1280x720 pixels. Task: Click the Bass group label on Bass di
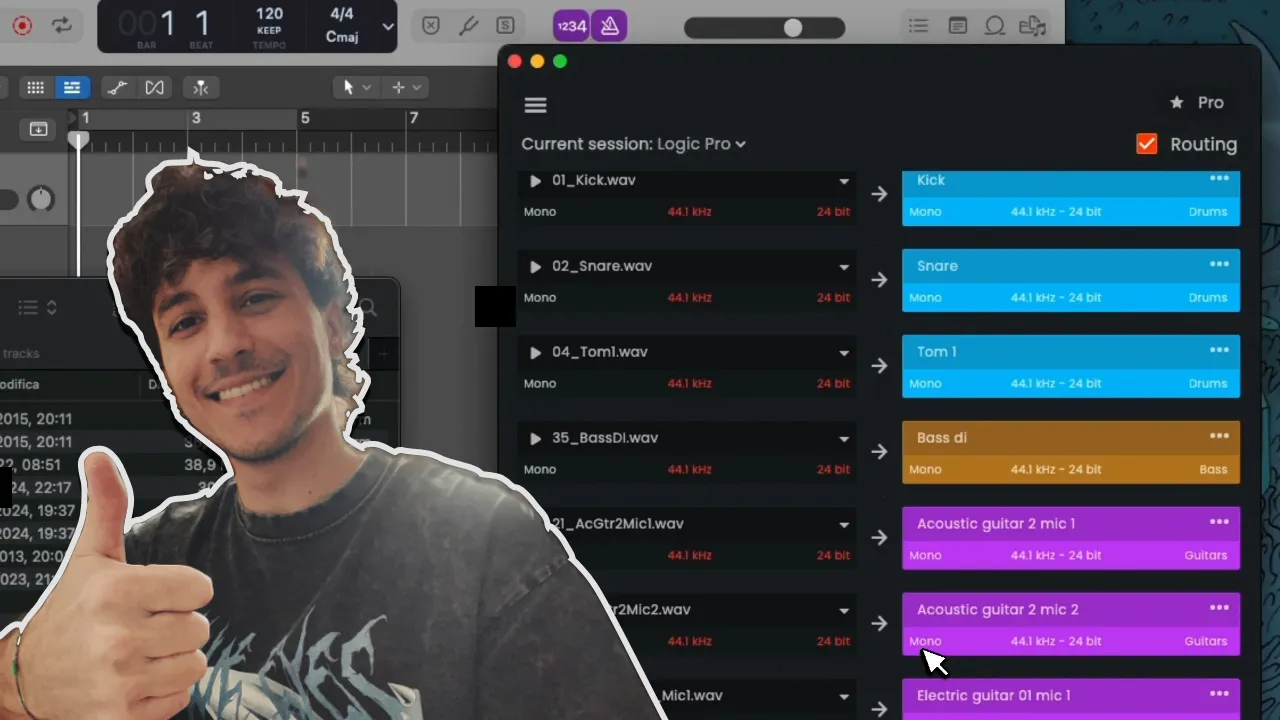tap(1213, 470)
